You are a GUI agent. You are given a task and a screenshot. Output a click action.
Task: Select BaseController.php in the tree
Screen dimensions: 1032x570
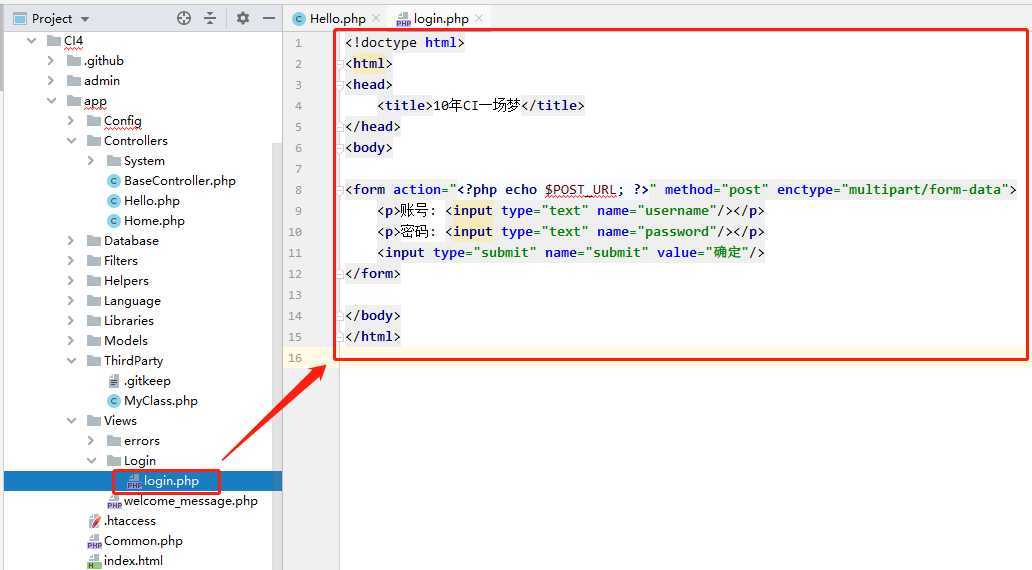(x=180, y=180)
